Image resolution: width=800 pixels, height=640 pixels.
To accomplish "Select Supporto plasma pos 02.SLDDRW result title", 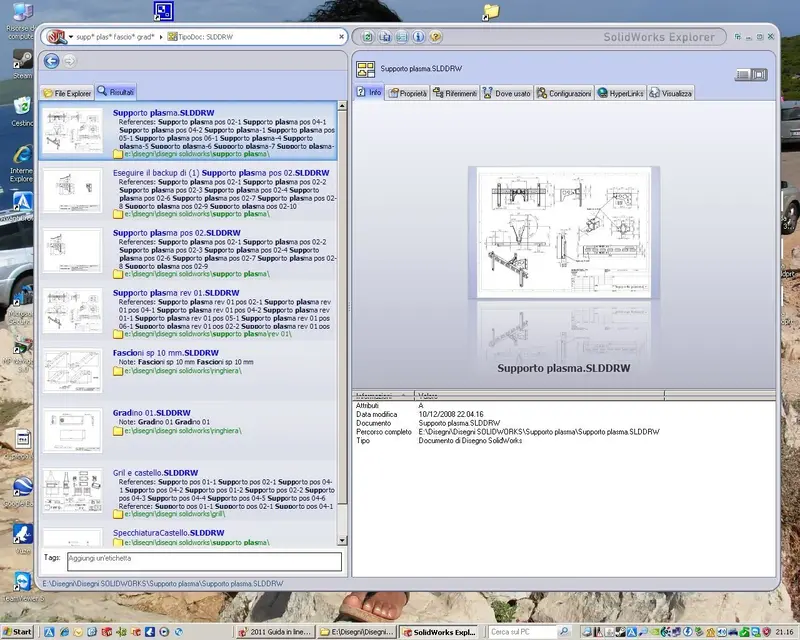I will pos(177,233).
